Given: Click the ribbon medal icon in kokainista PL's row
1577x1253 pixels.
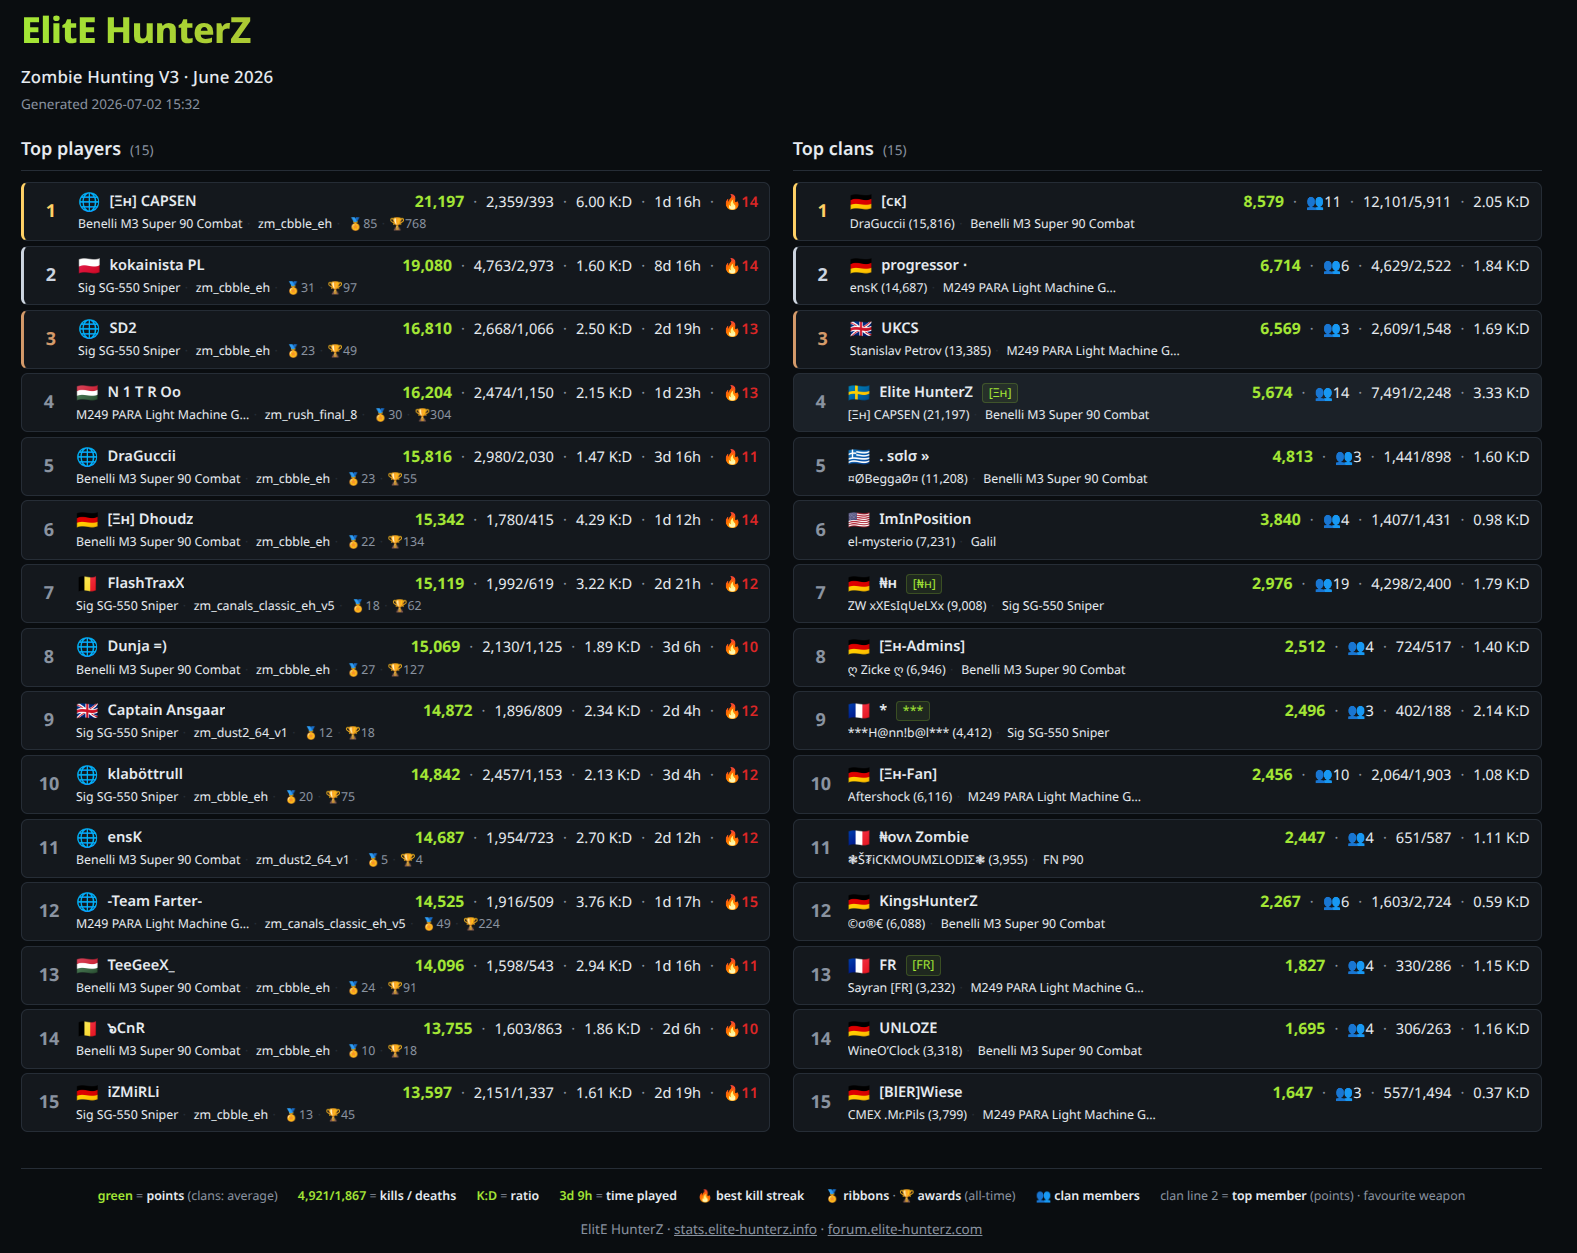Looking at the screenshot, I should (293, 288).
